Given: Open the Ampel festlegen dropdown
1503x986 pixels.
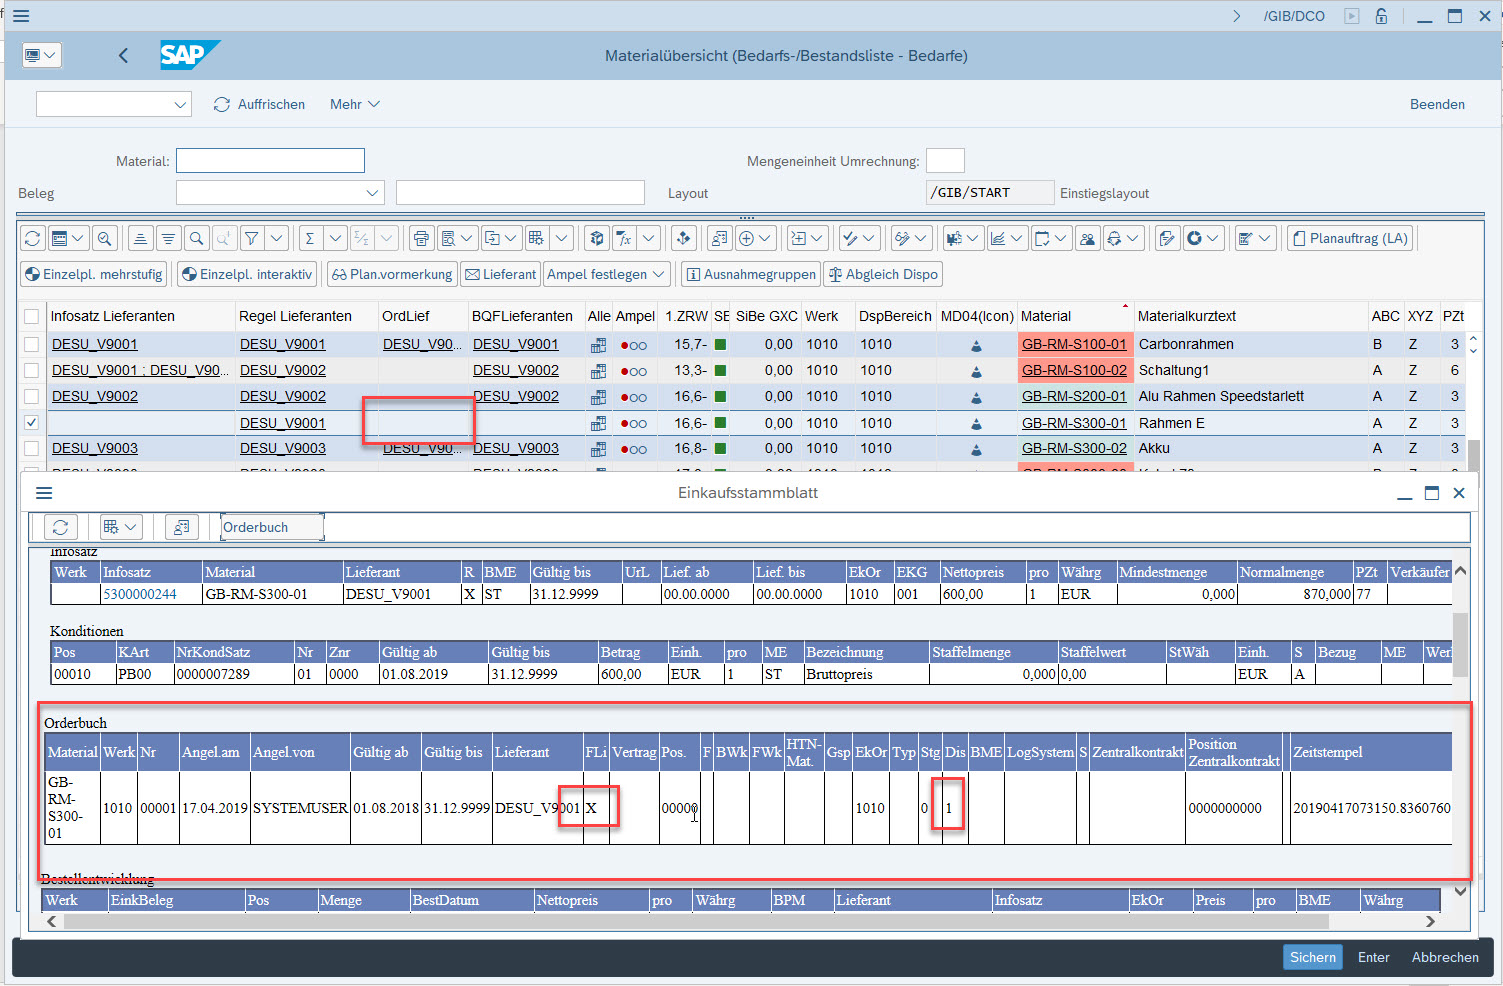Looking at the screenshot, I should [x=606, y=274].
